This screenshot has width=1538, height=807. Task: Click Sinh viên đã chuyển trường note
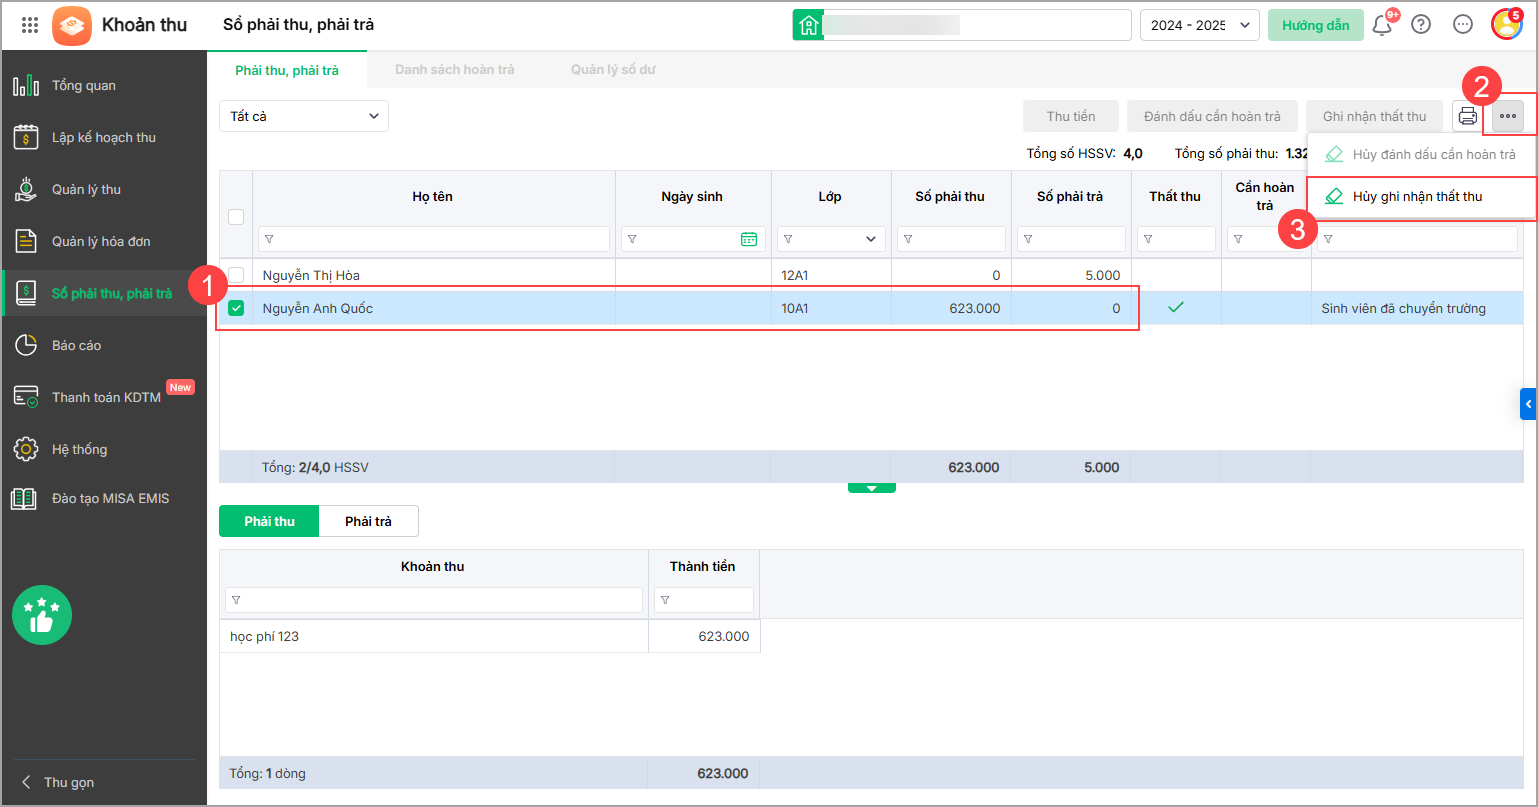[1403, 308]
